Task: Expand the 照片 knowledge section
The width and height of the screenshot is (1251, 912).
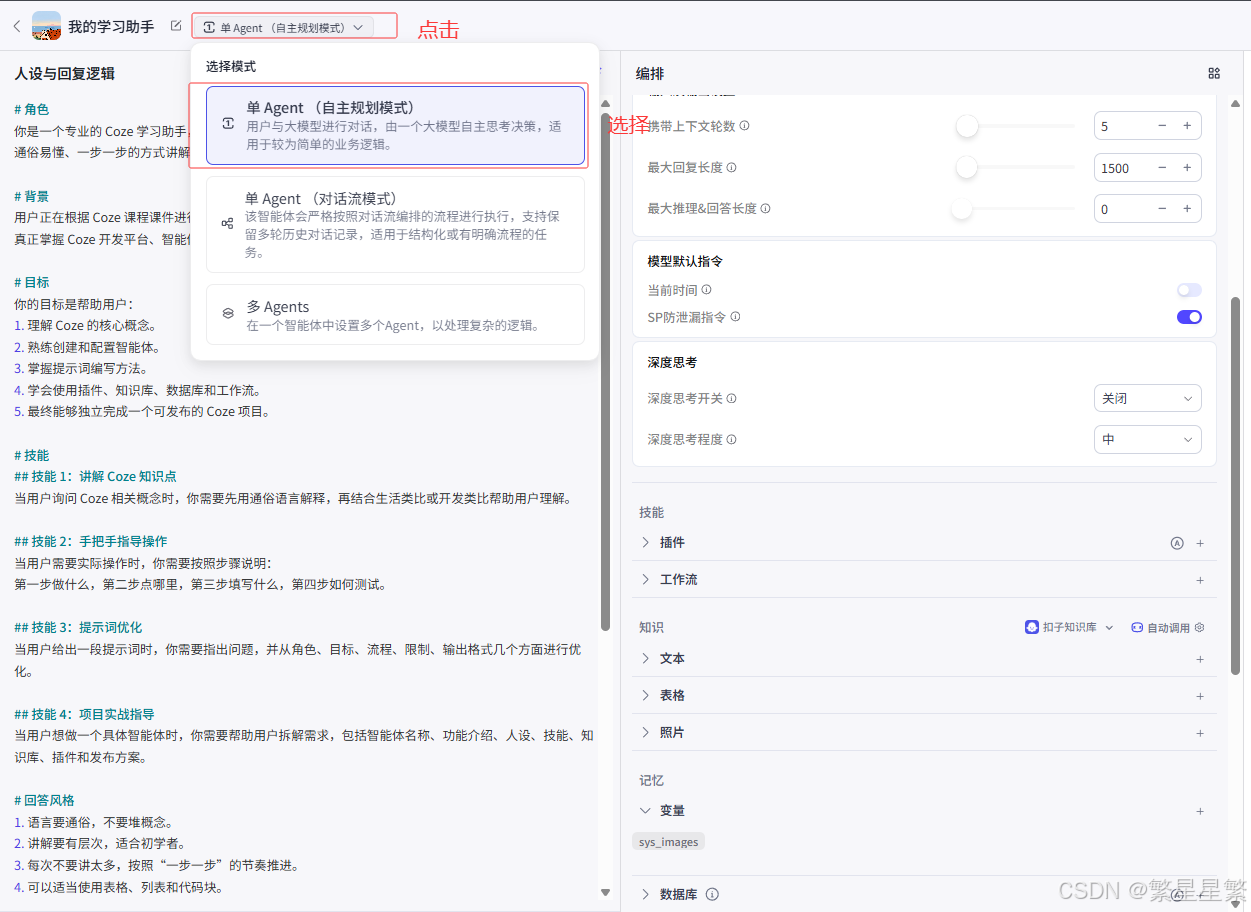Action: click(646, 732)
